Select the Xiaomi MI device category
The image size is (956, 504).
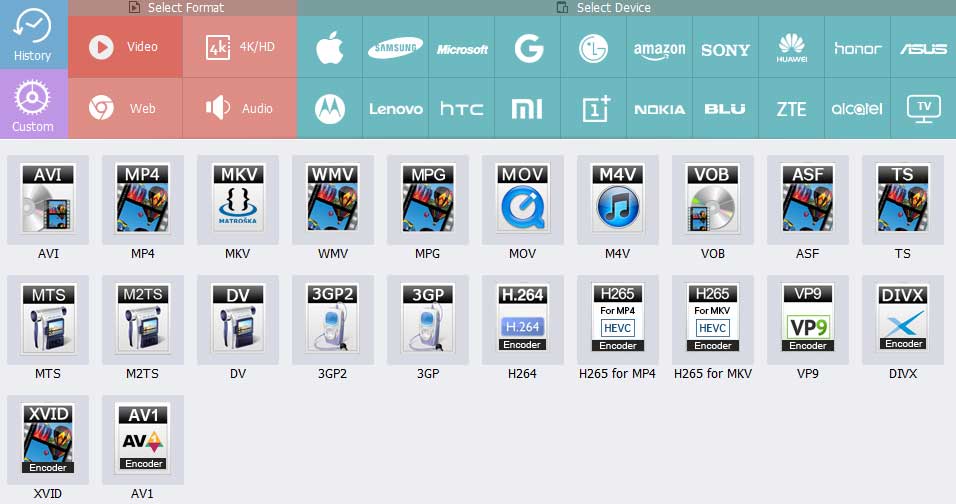pyautogui.click(x=528, y=108)
